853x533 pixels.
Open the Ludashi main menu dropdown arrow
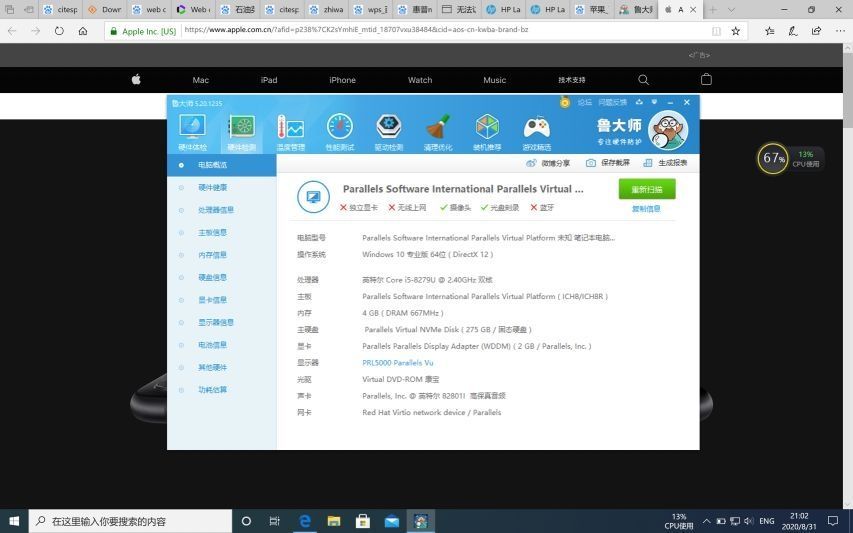pos(654,102)
